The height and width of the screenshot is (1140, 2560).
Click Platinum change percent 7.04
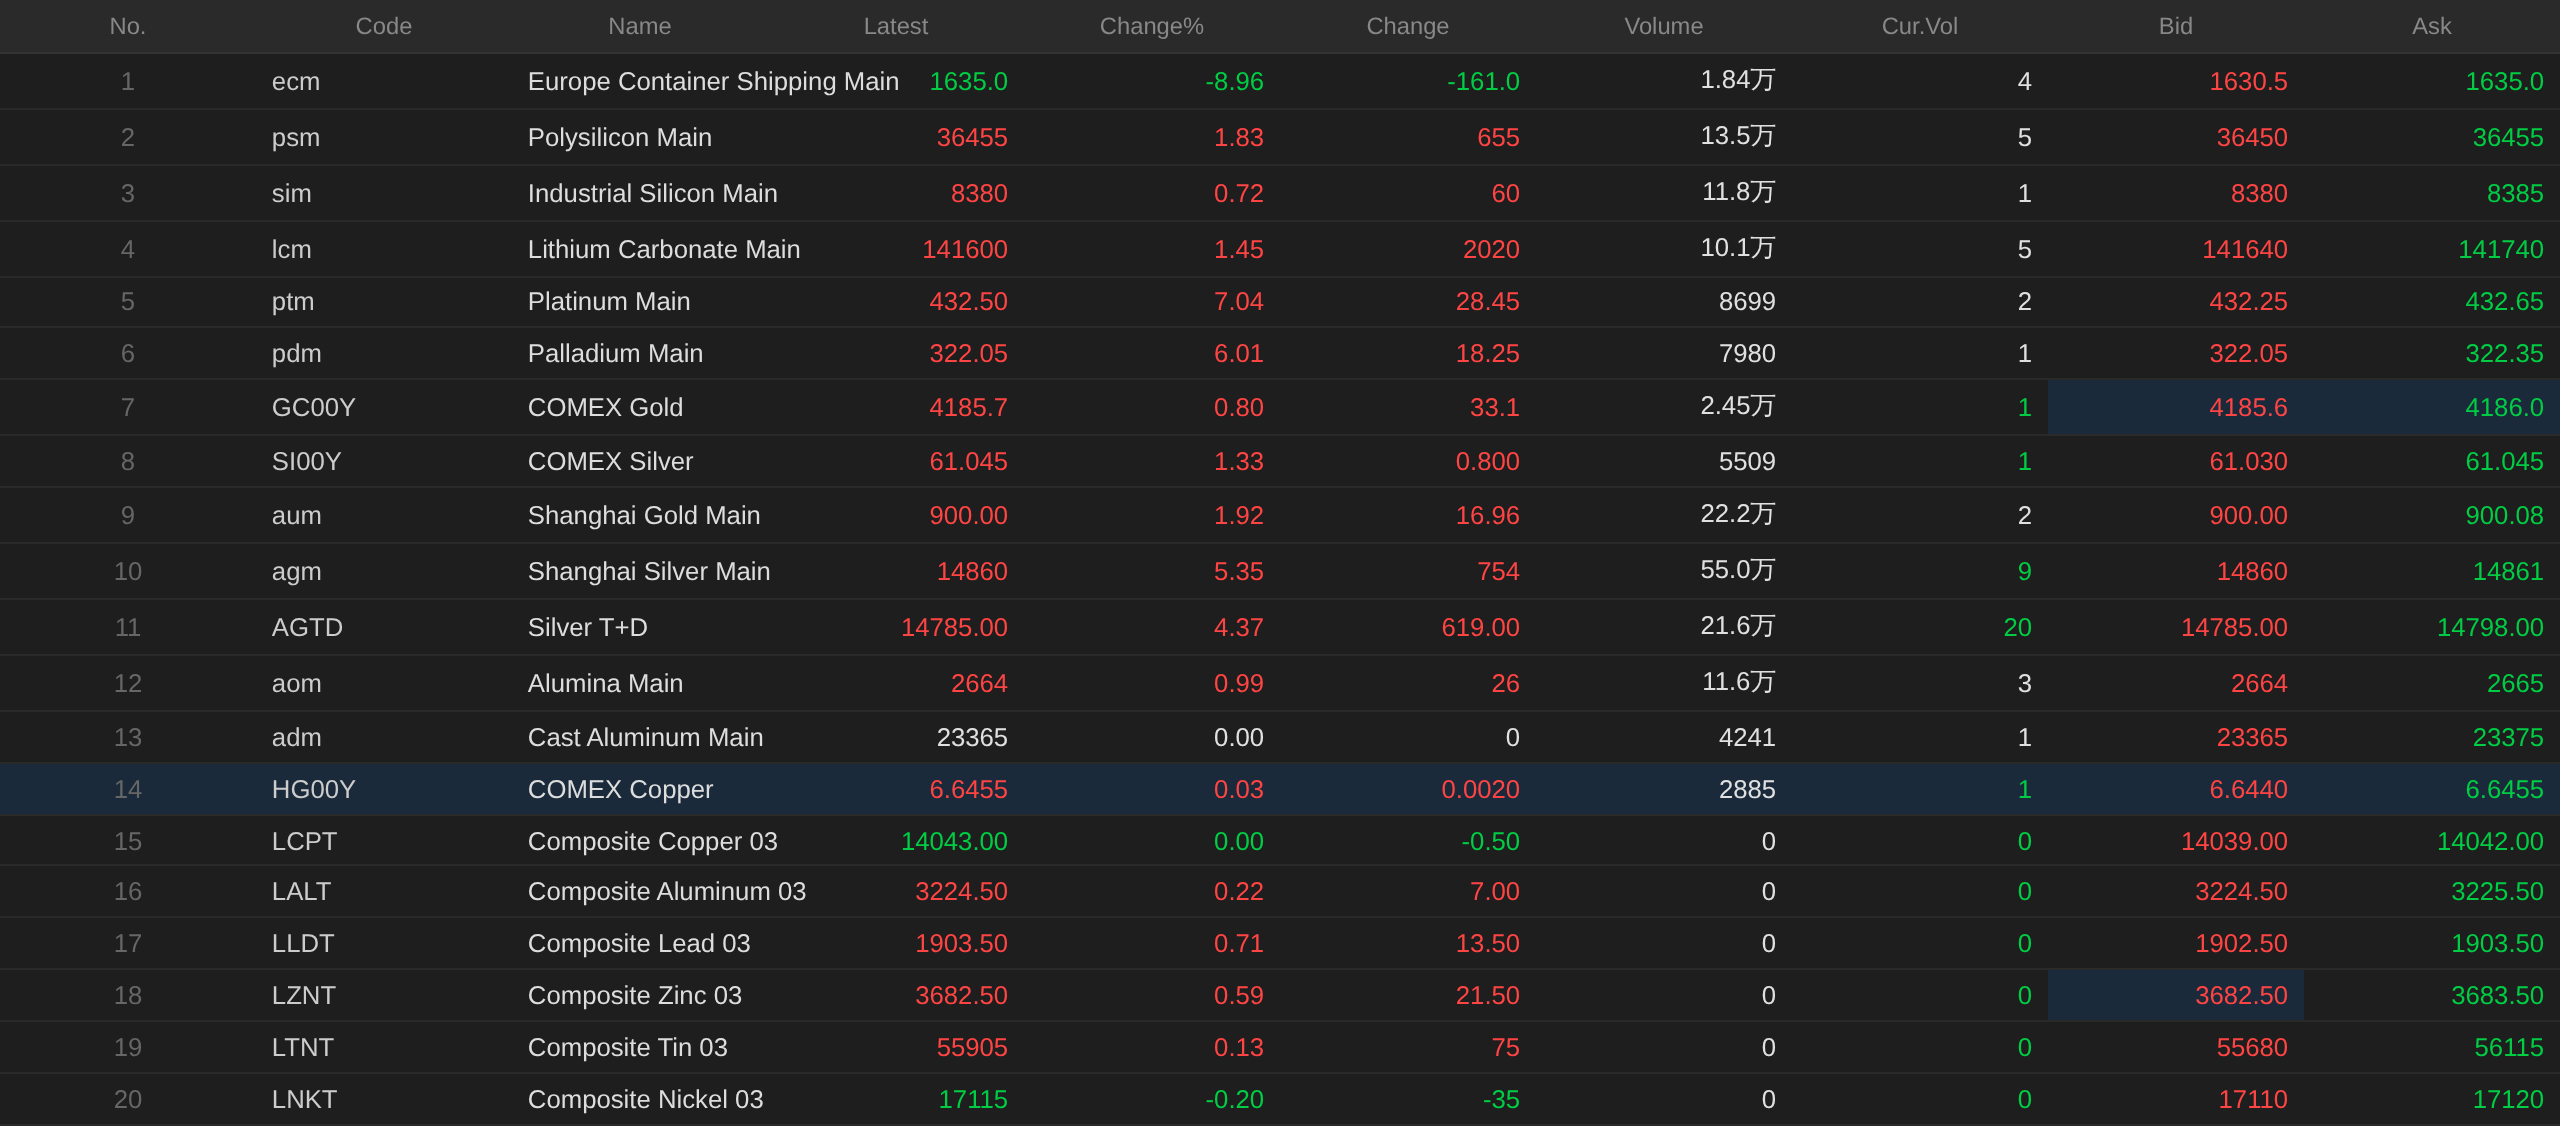(x=1238, y=301)
